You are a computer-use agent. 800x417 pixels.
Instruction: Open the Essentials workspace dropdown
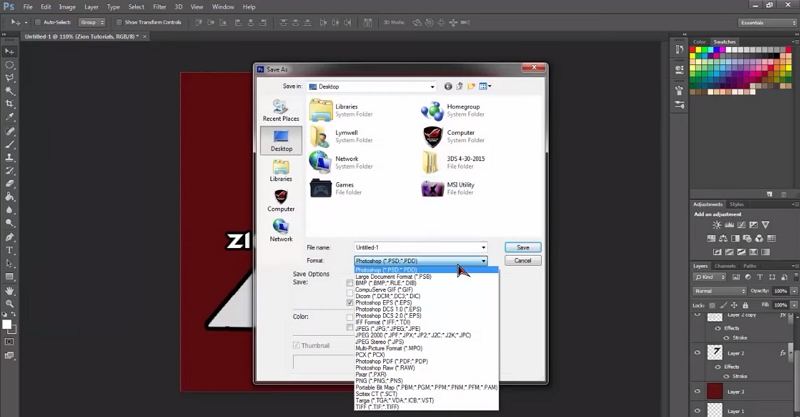click(x=767, y=23)
